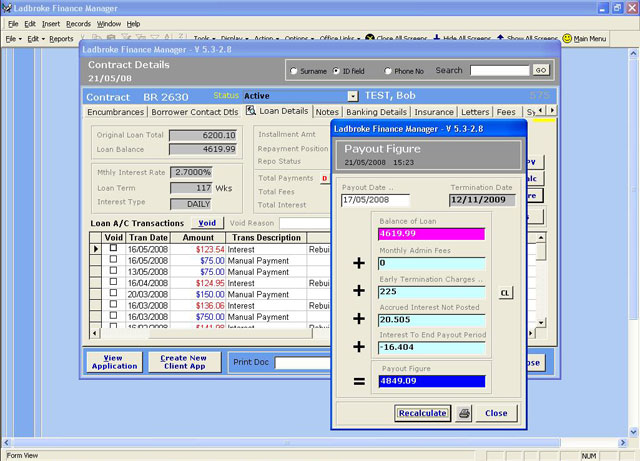Click the Tran Date column header

(x=148, y=238)
